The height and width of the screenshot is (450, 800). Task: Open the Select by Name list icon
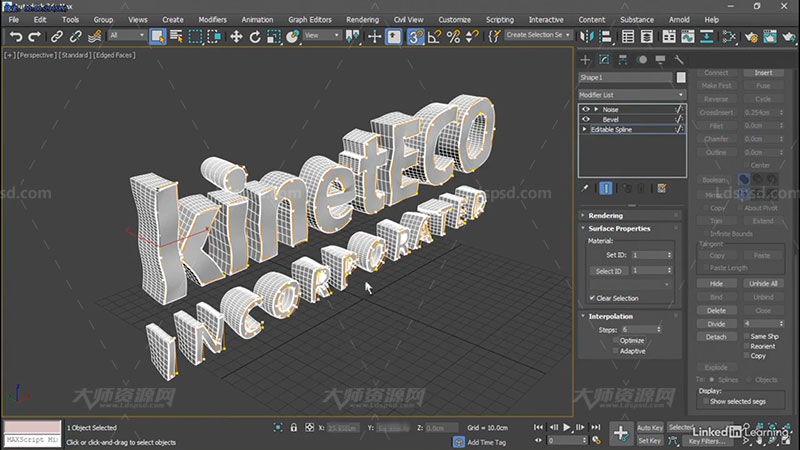pyautogui.click(x=177, y=36)
